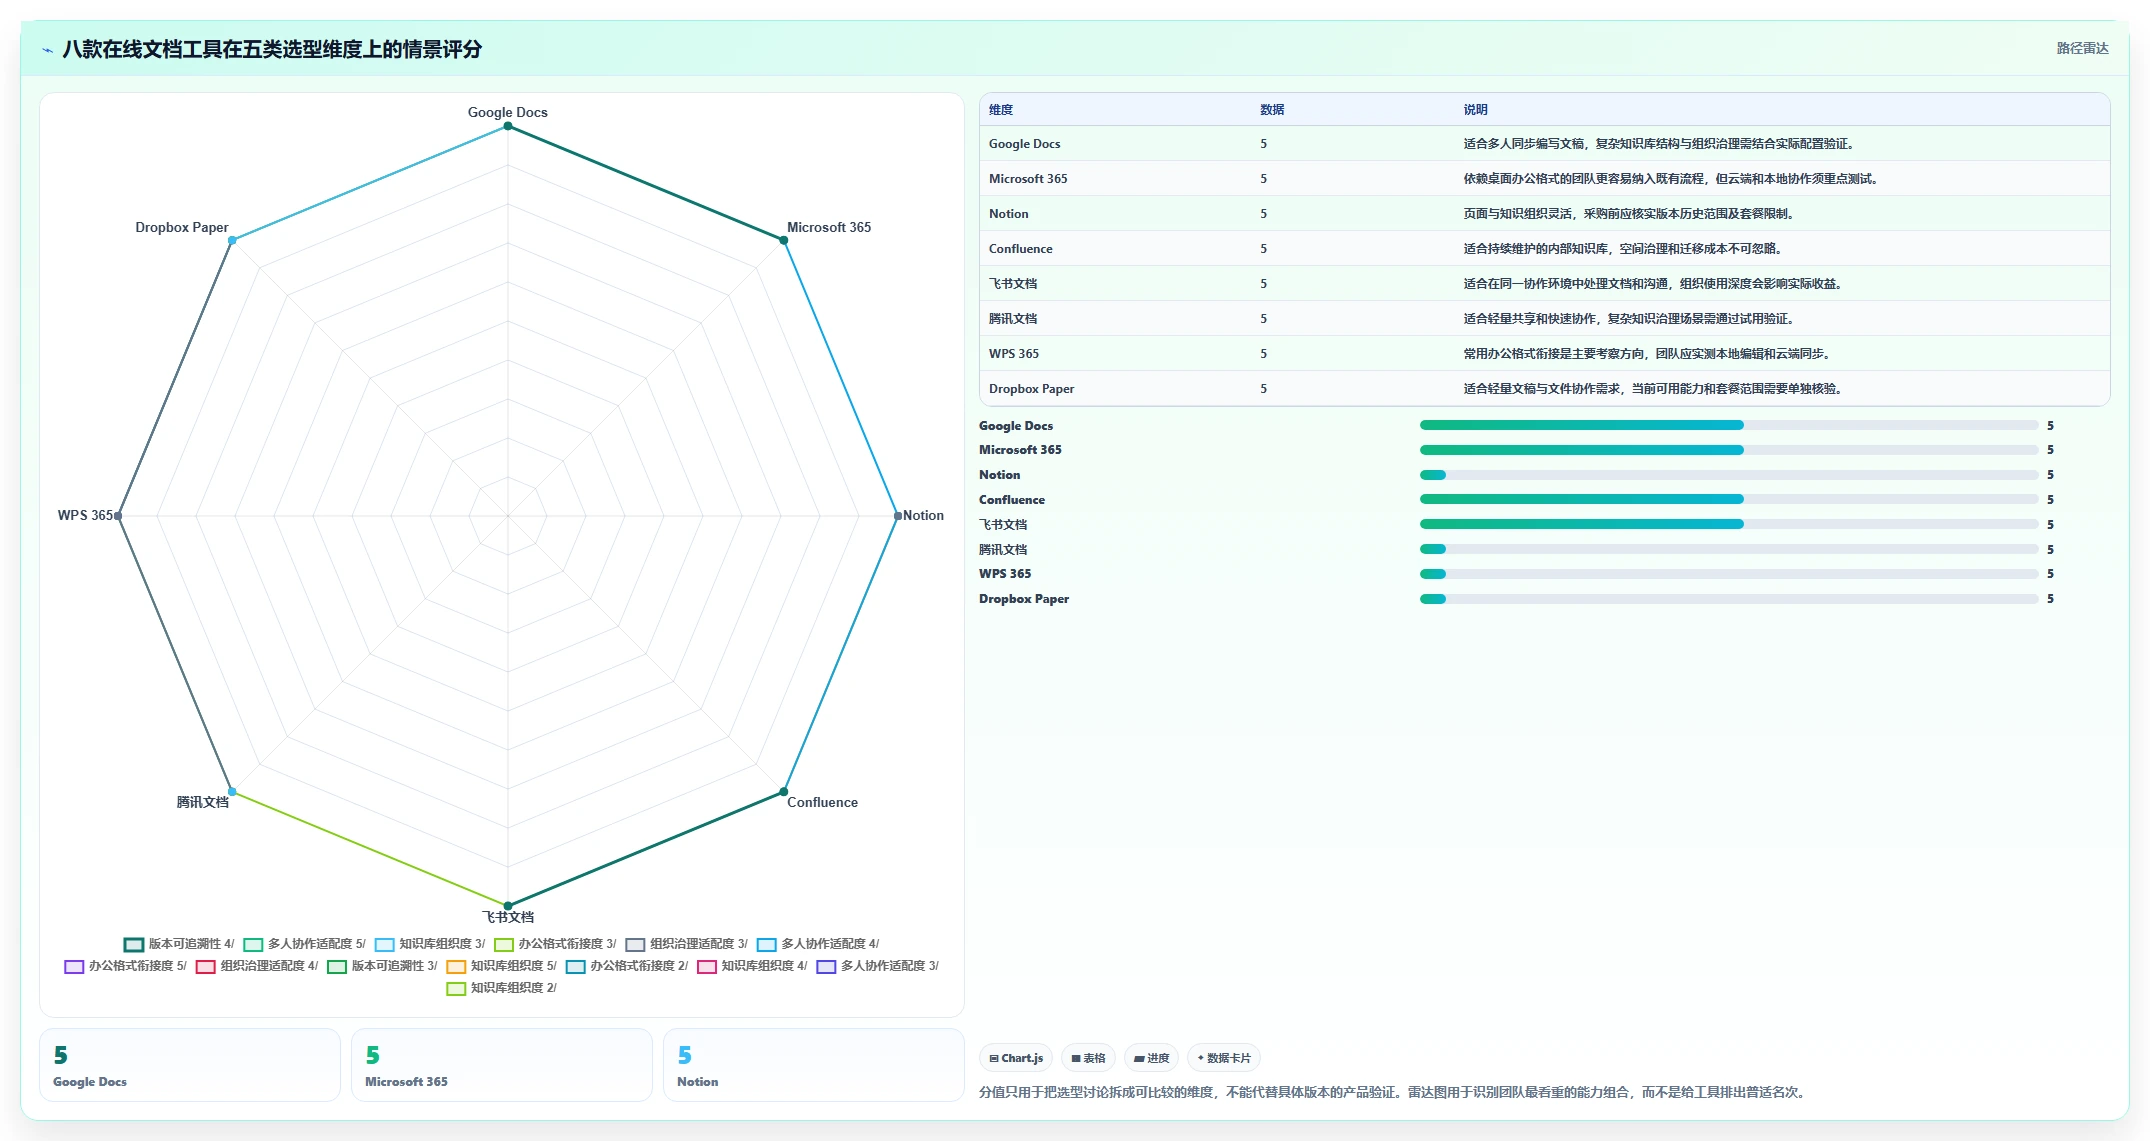The width and height of the screenshot is (2150, 1141).
Task: Select the Notion table row
Action: point(1544,214)
